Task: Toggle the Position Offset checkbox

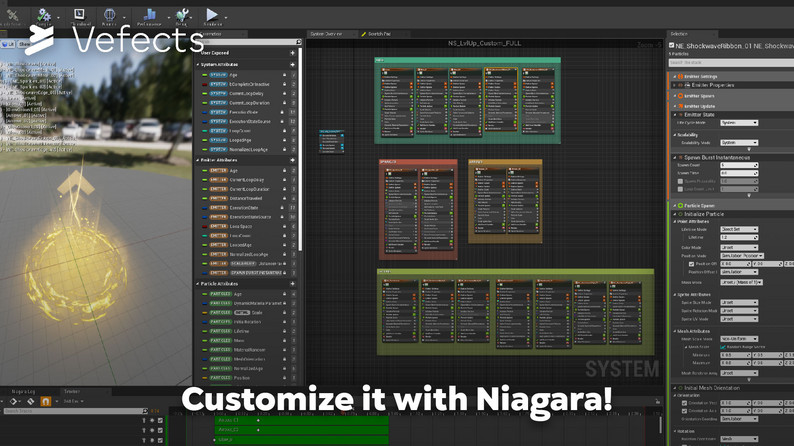Action: coord(691,264)
